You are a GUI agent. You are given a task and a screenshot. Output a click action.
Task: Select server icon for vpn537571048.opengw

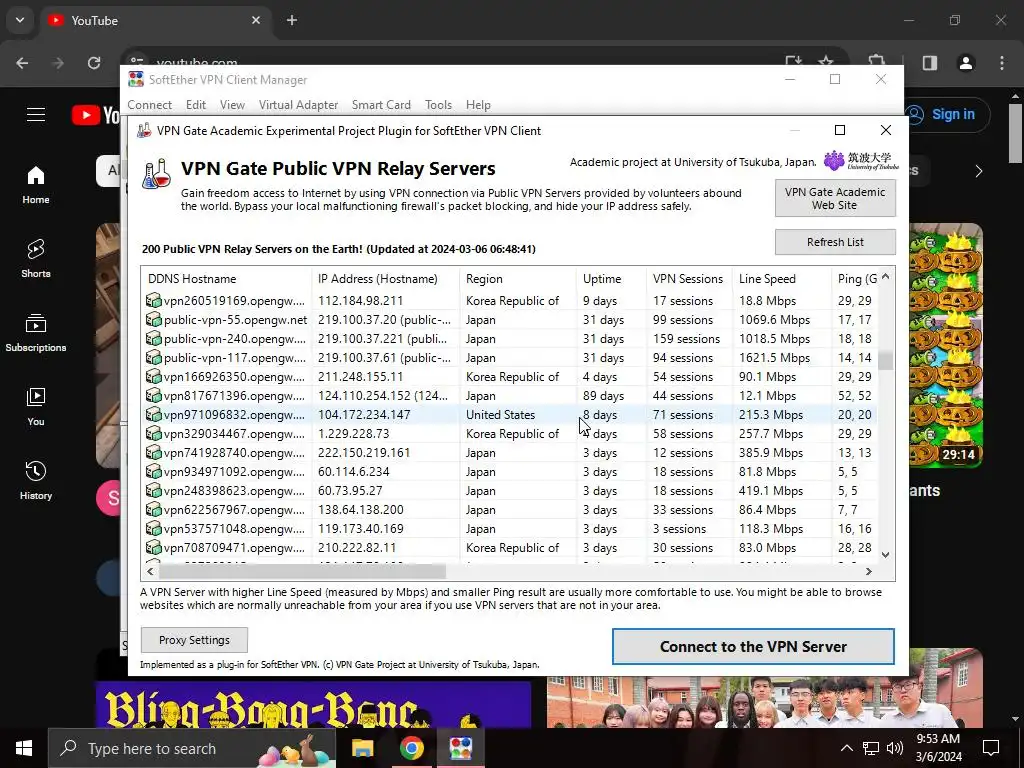[153, 528]
